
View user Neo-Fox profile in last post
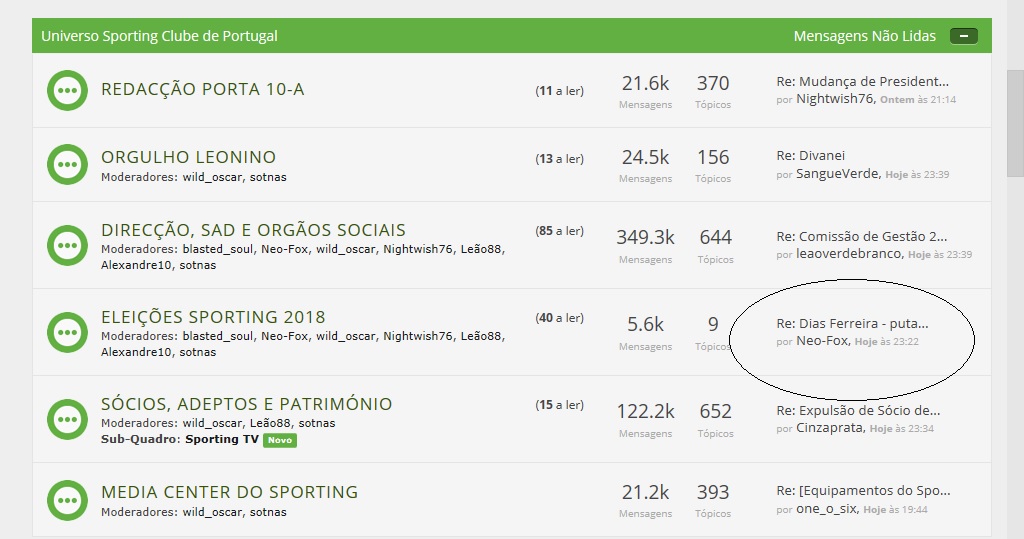(823, 340)
